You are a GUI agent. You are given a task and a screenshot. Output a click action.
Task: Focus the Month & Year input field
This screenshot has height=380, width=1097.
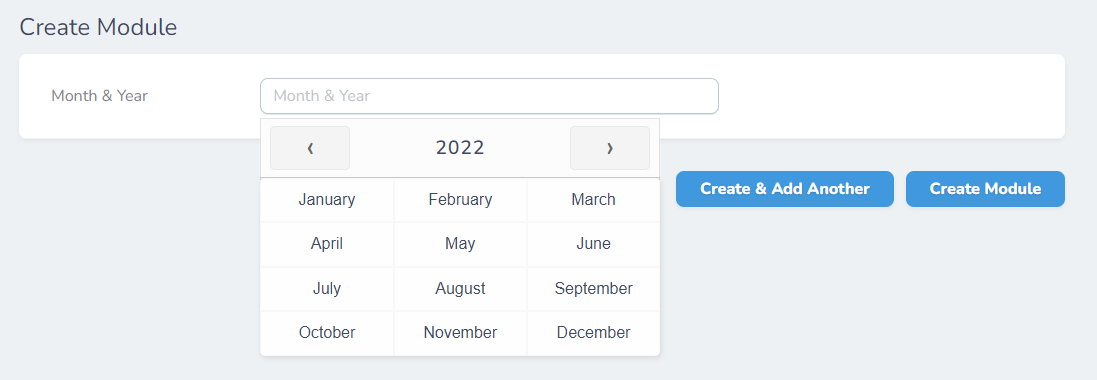point(489,96)
